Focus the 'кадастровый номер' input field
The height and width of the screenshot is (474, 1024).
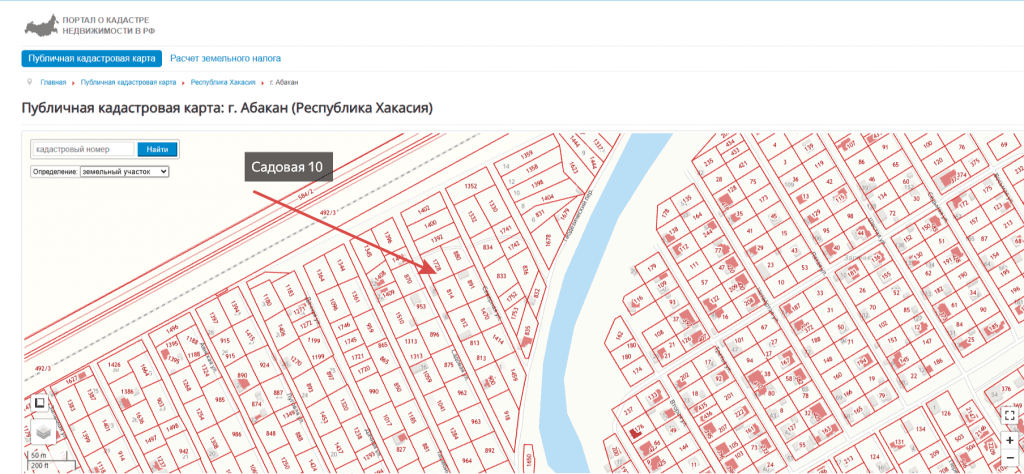[82, 149]
